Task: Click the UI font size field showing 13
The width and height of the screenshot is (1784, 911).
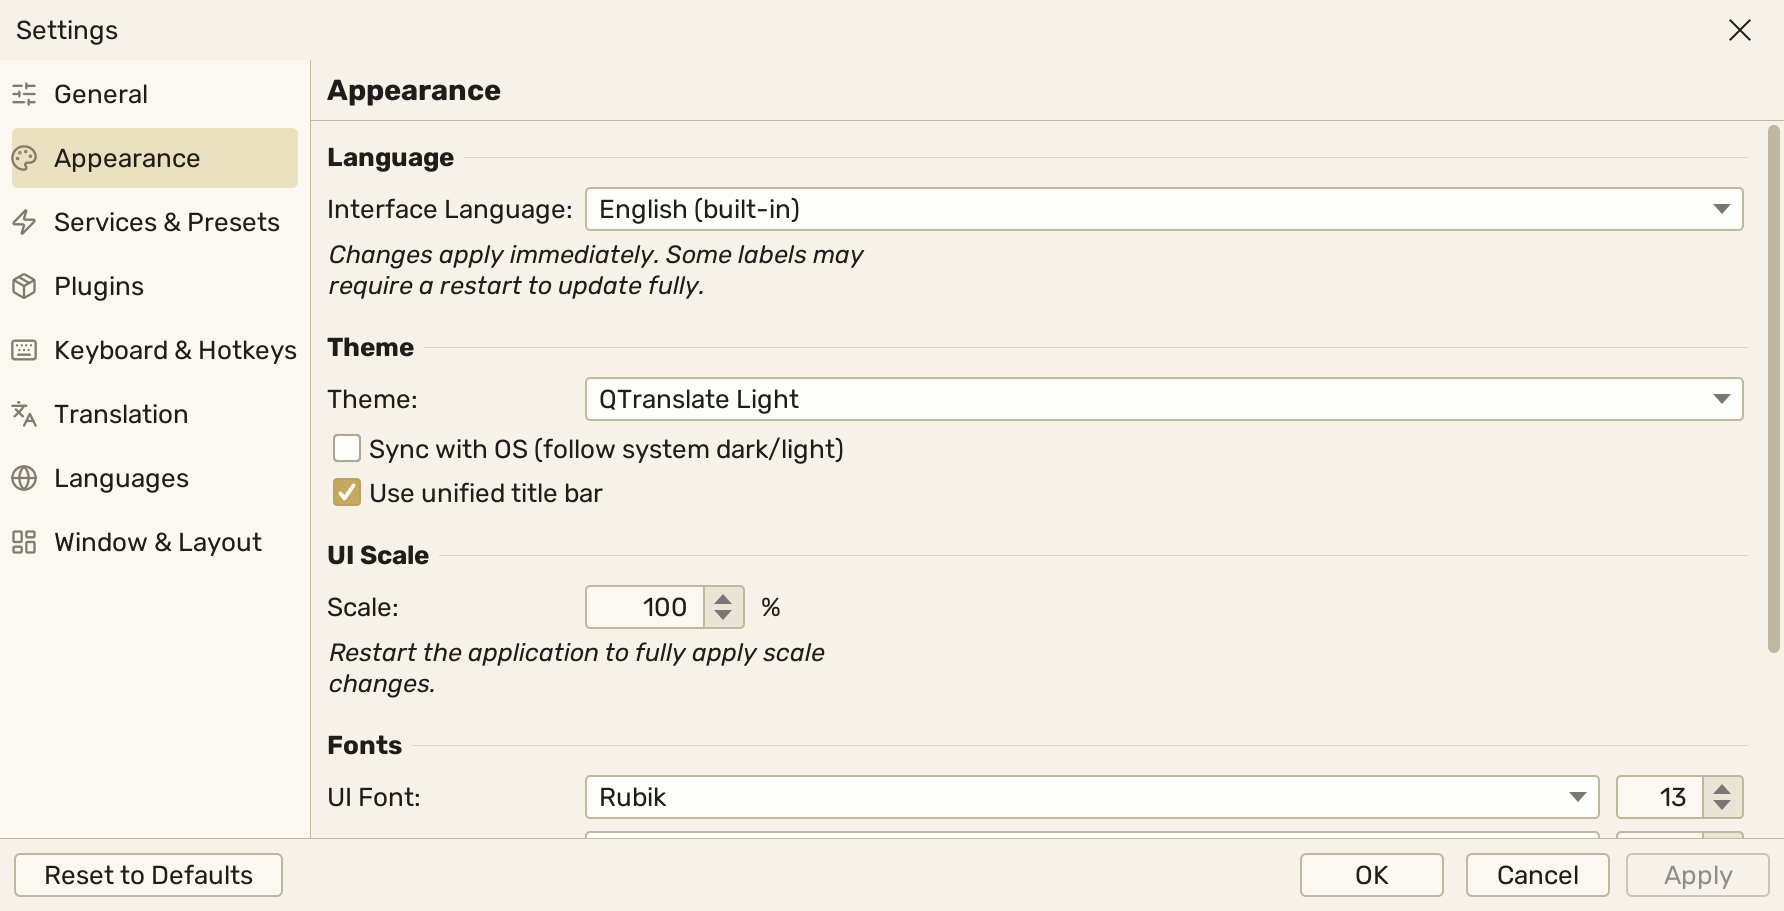Action: 1661,797
